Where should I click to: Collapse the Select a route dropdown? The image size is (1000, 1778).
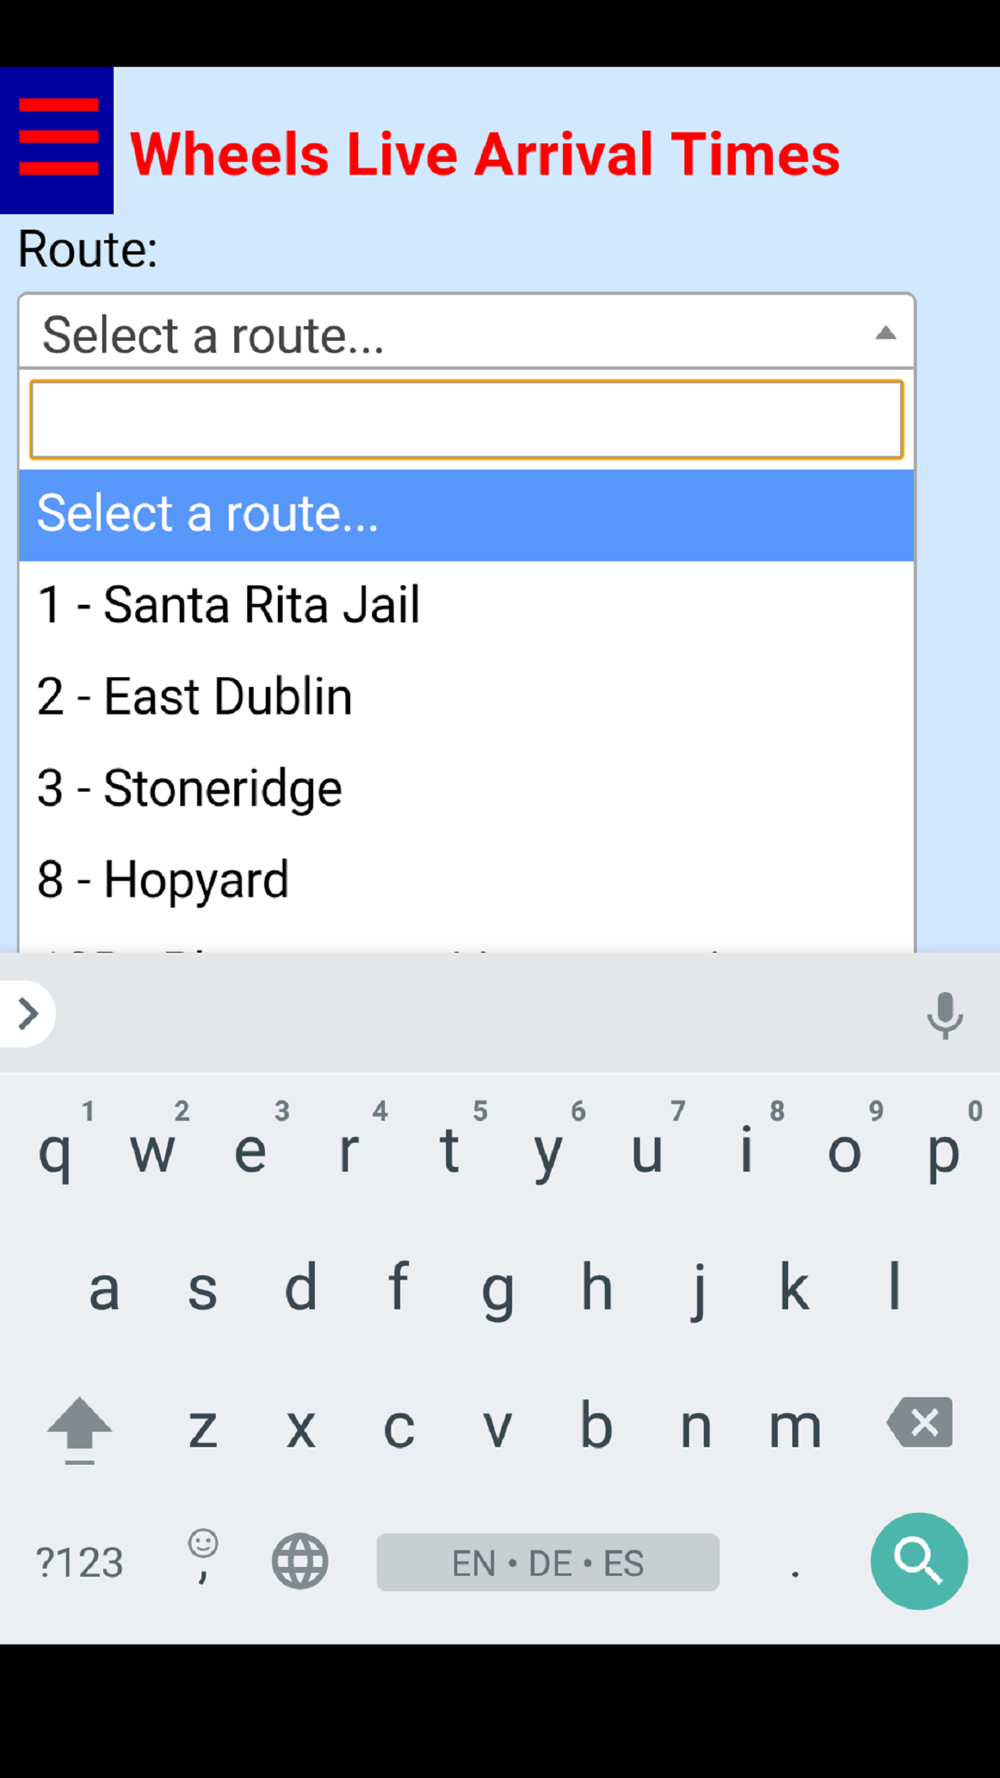click(x=467, y=332)
